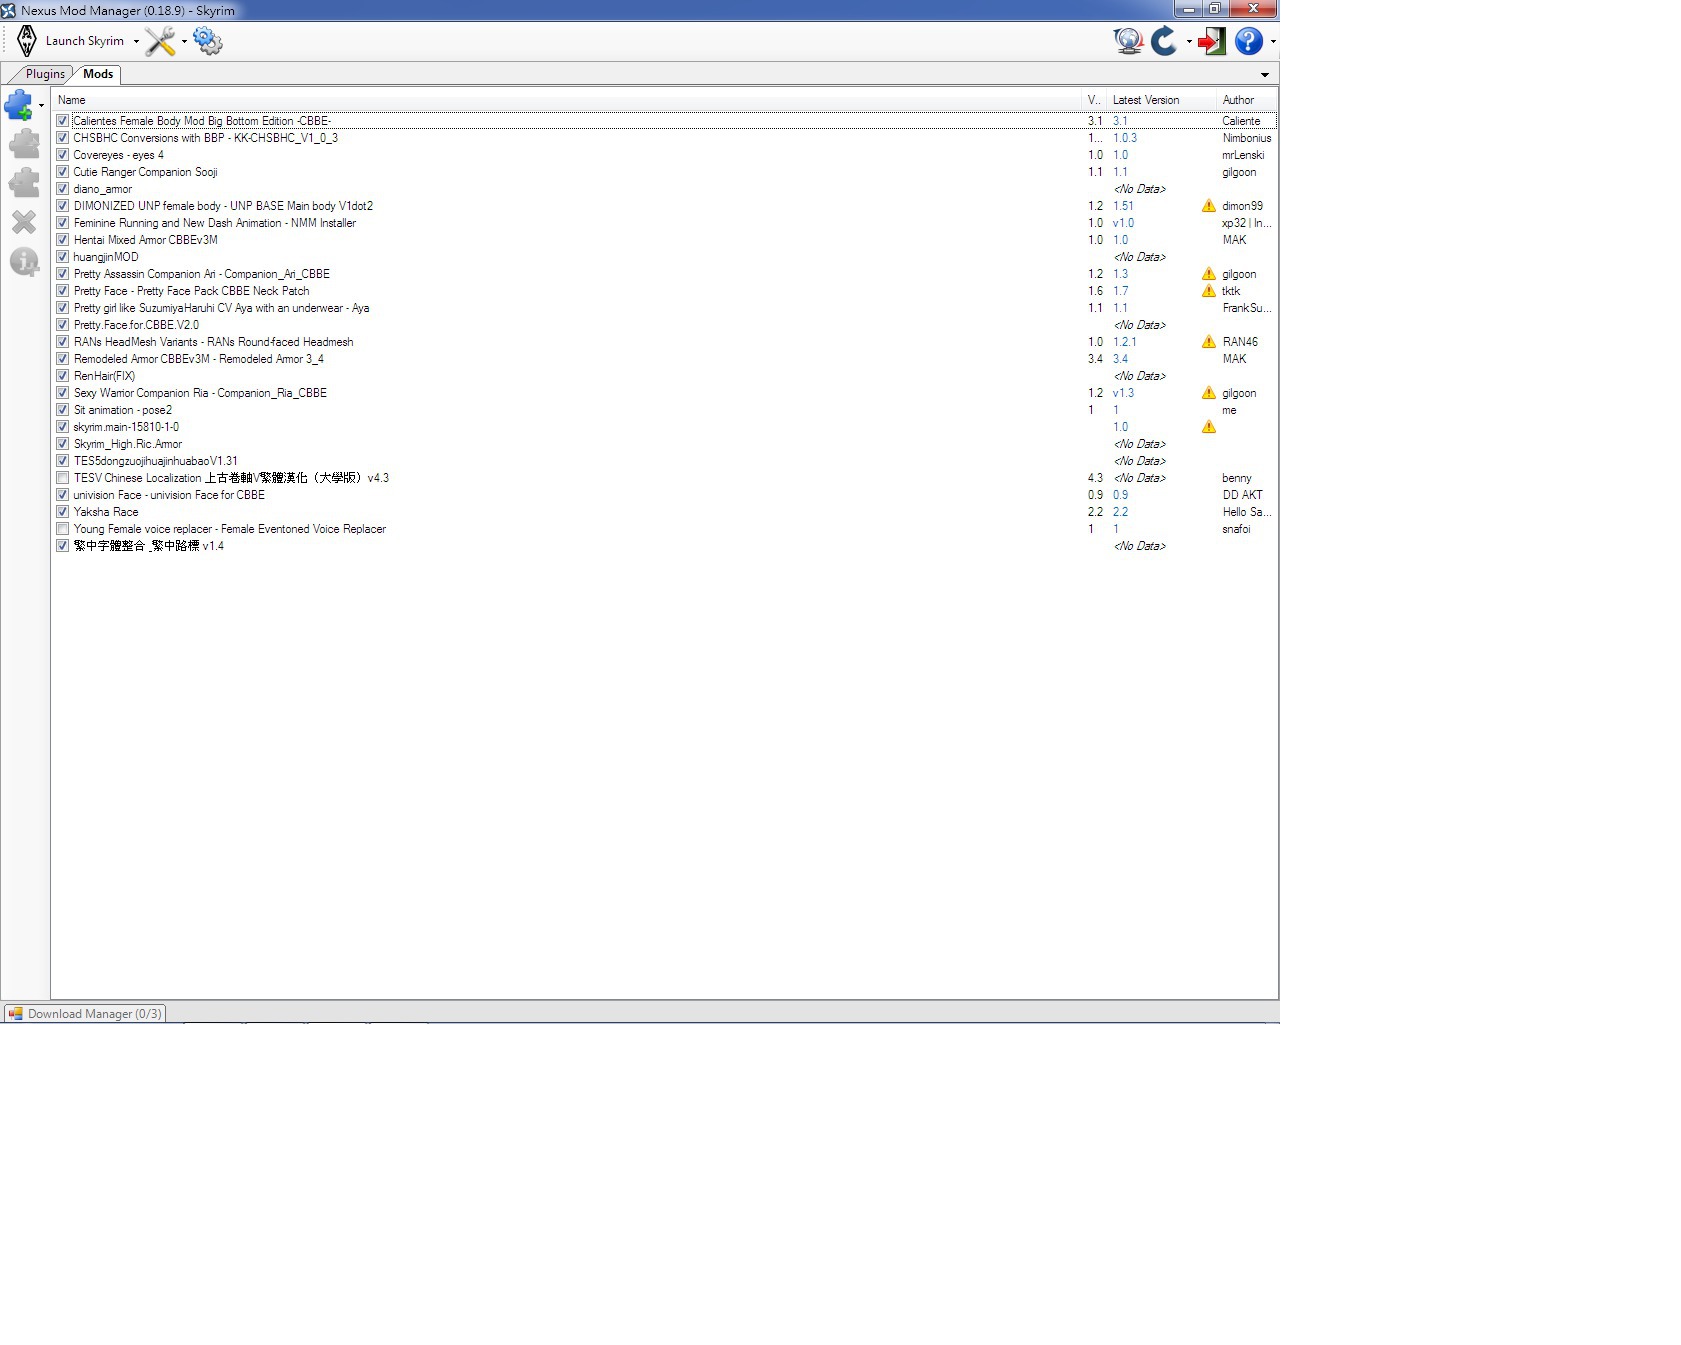Click the Skyrim logo launch icon
Screen dimensions: 1681x1345
coord(27,41)
